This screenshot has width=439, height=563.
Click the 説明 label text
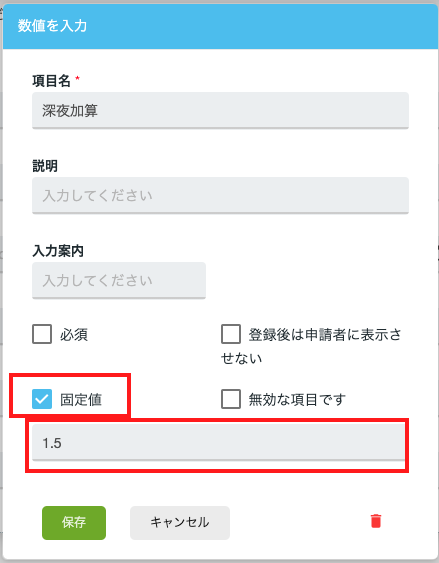(x=45, y=166)
